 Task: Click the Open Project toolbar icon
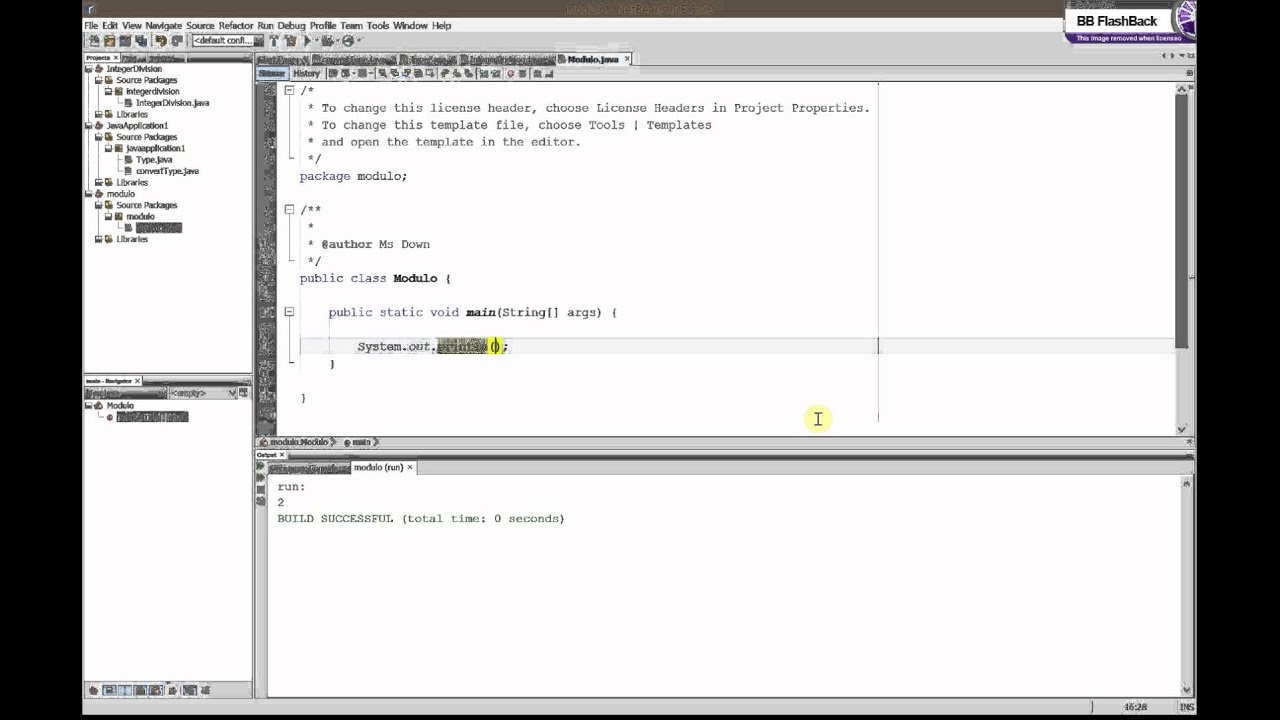click(125, 41)
